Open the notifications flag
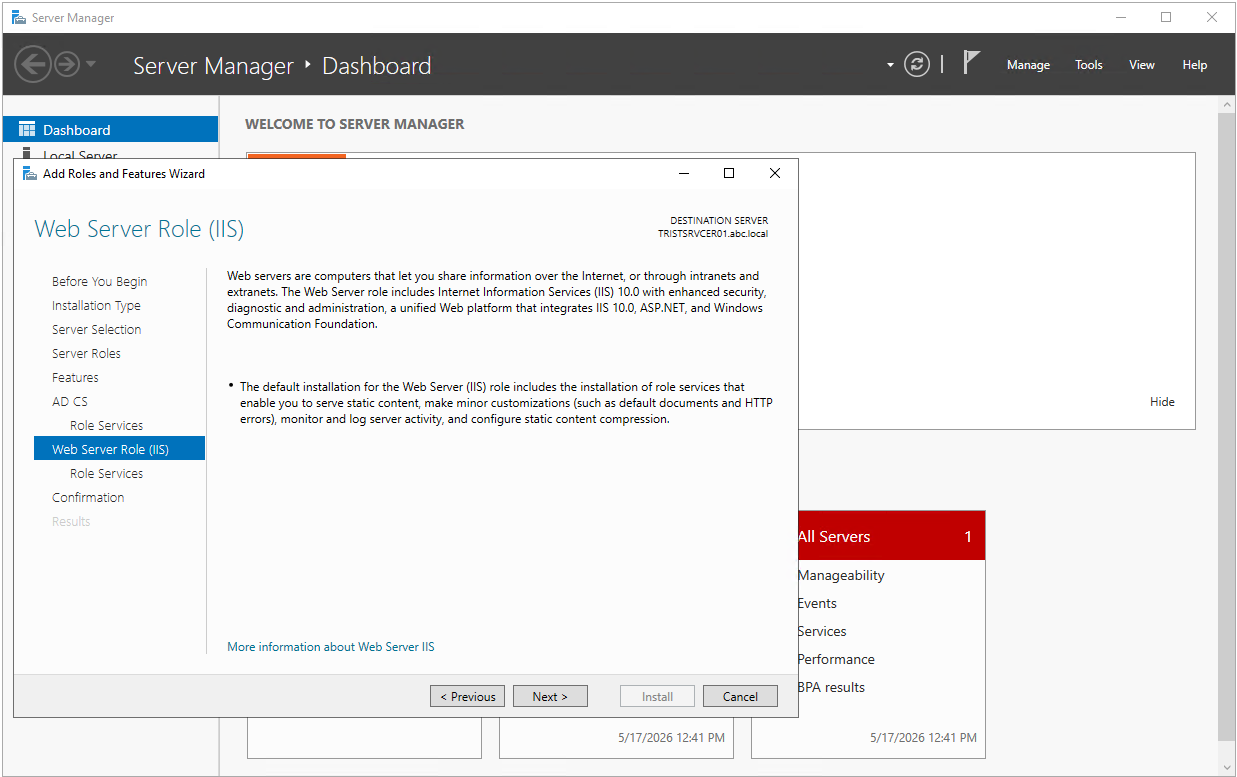The width and height of the screenshot is (1237, 777). [971, 63]
